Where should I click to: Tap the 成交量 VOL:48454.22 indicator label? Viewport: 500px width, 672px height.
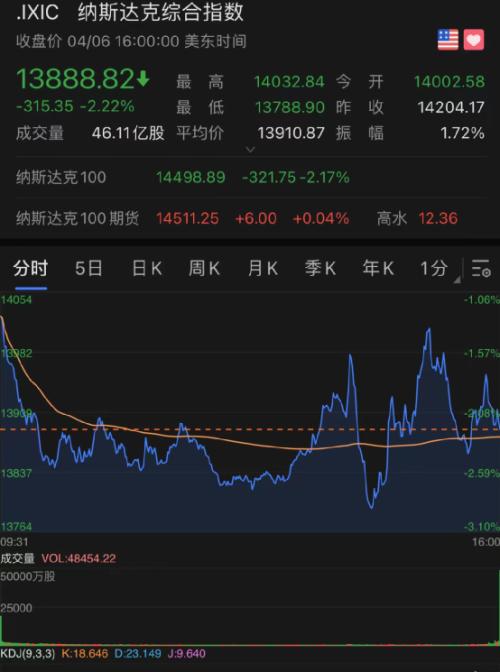pyautogui.click(x=58, y=558)
